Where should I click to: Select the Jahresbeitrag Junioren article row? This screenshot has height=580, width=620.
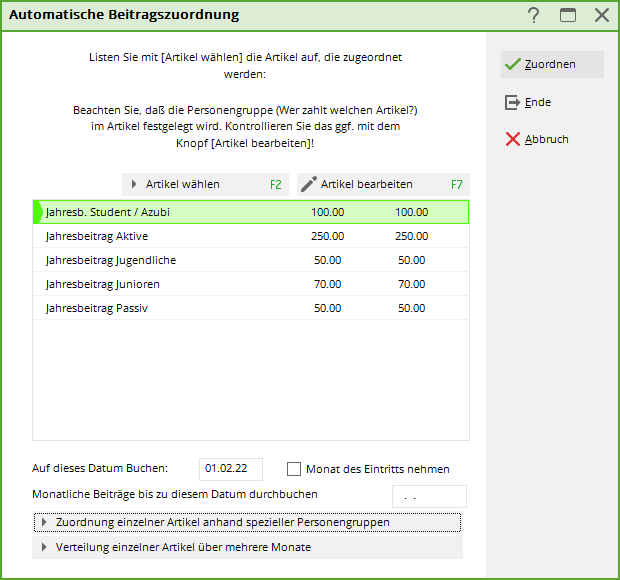tap(250, 284)
